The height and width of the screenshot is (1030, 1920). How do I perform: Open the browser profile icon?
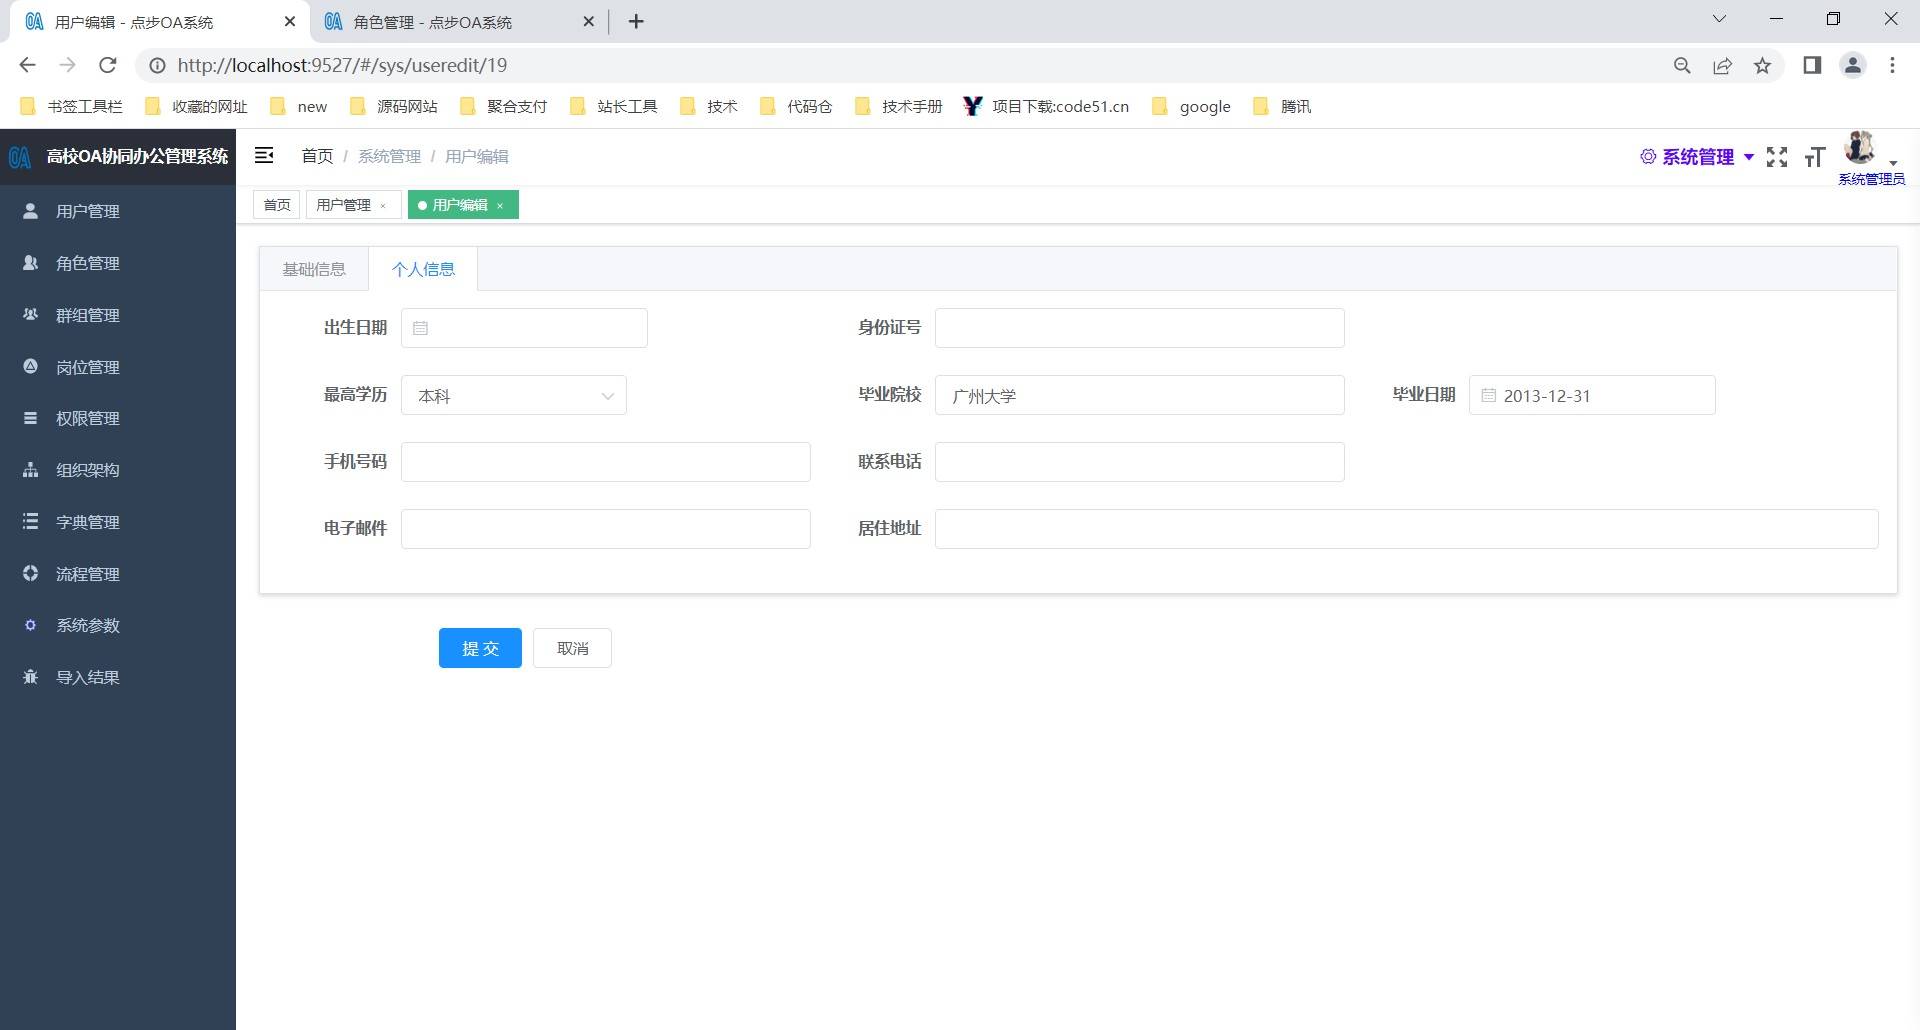point(1852,65)
